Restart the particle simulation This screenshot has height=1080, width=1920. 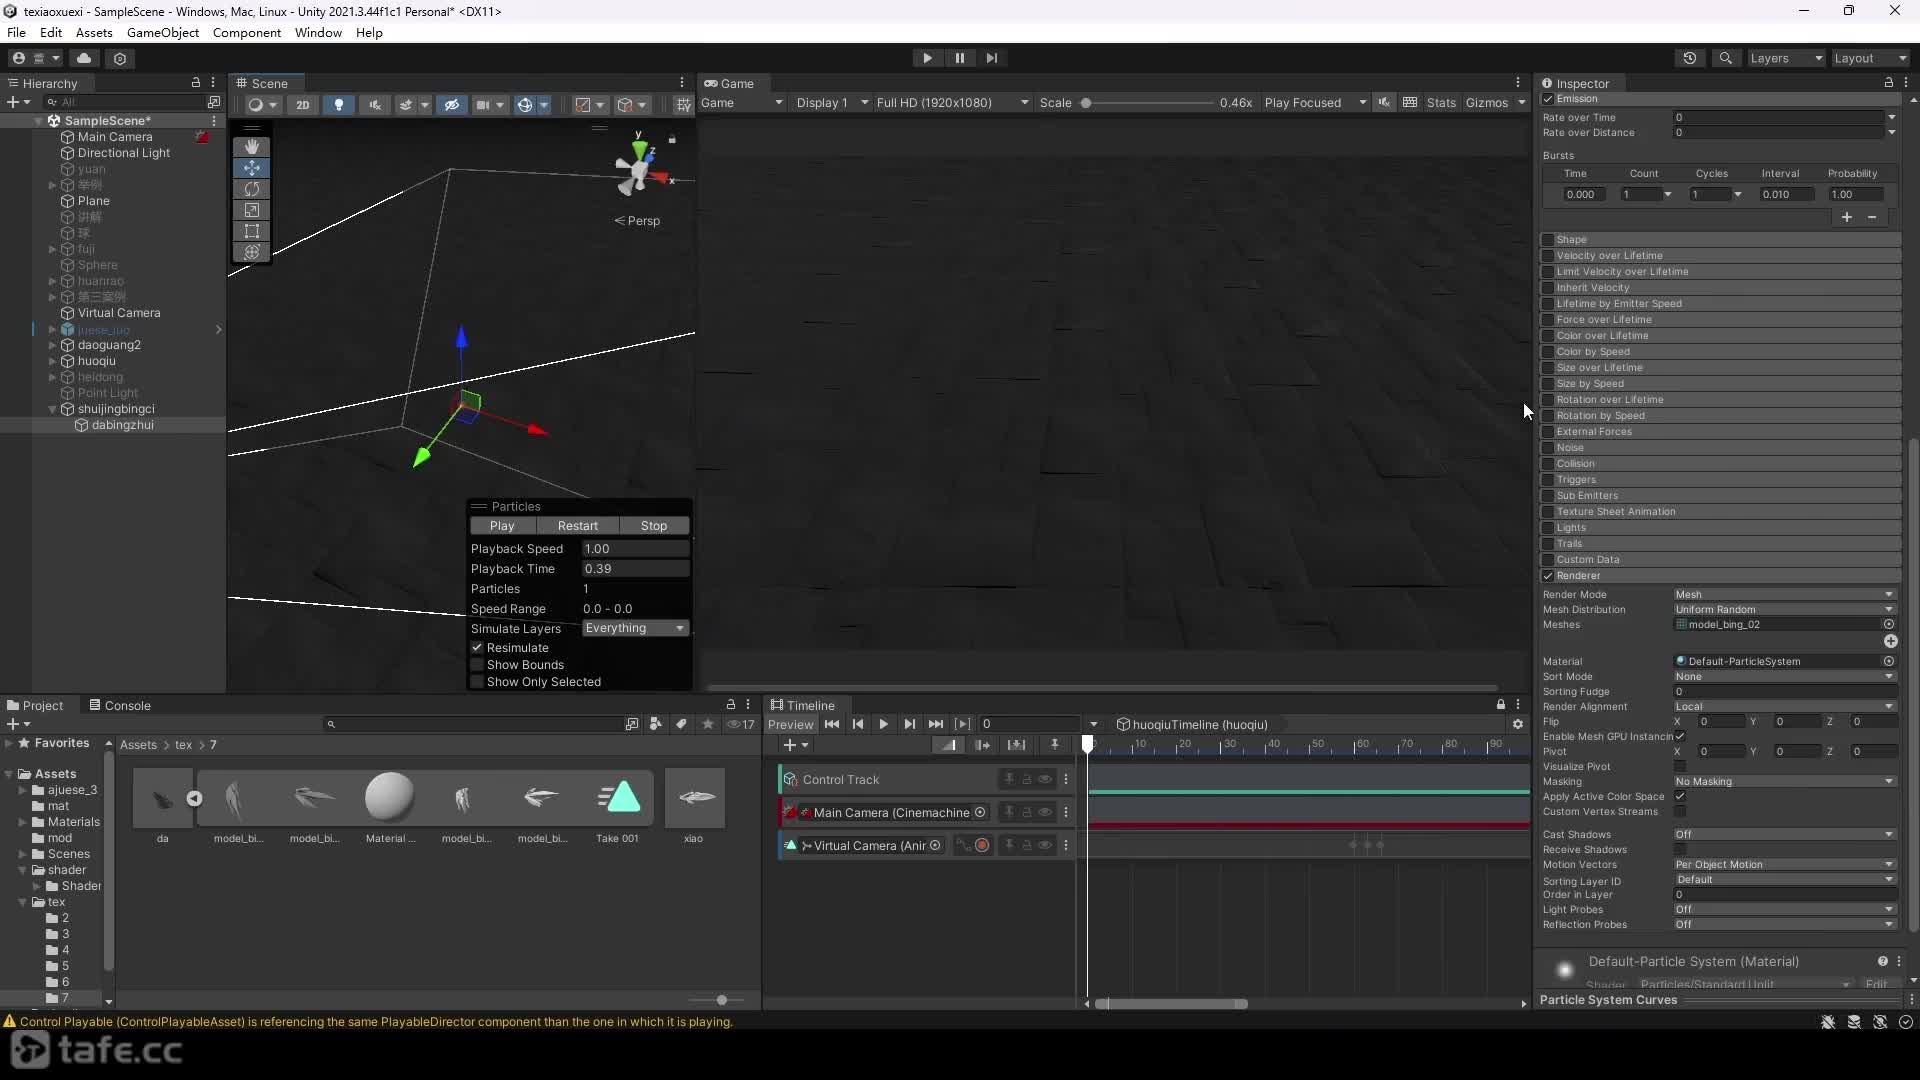(578, 526)
